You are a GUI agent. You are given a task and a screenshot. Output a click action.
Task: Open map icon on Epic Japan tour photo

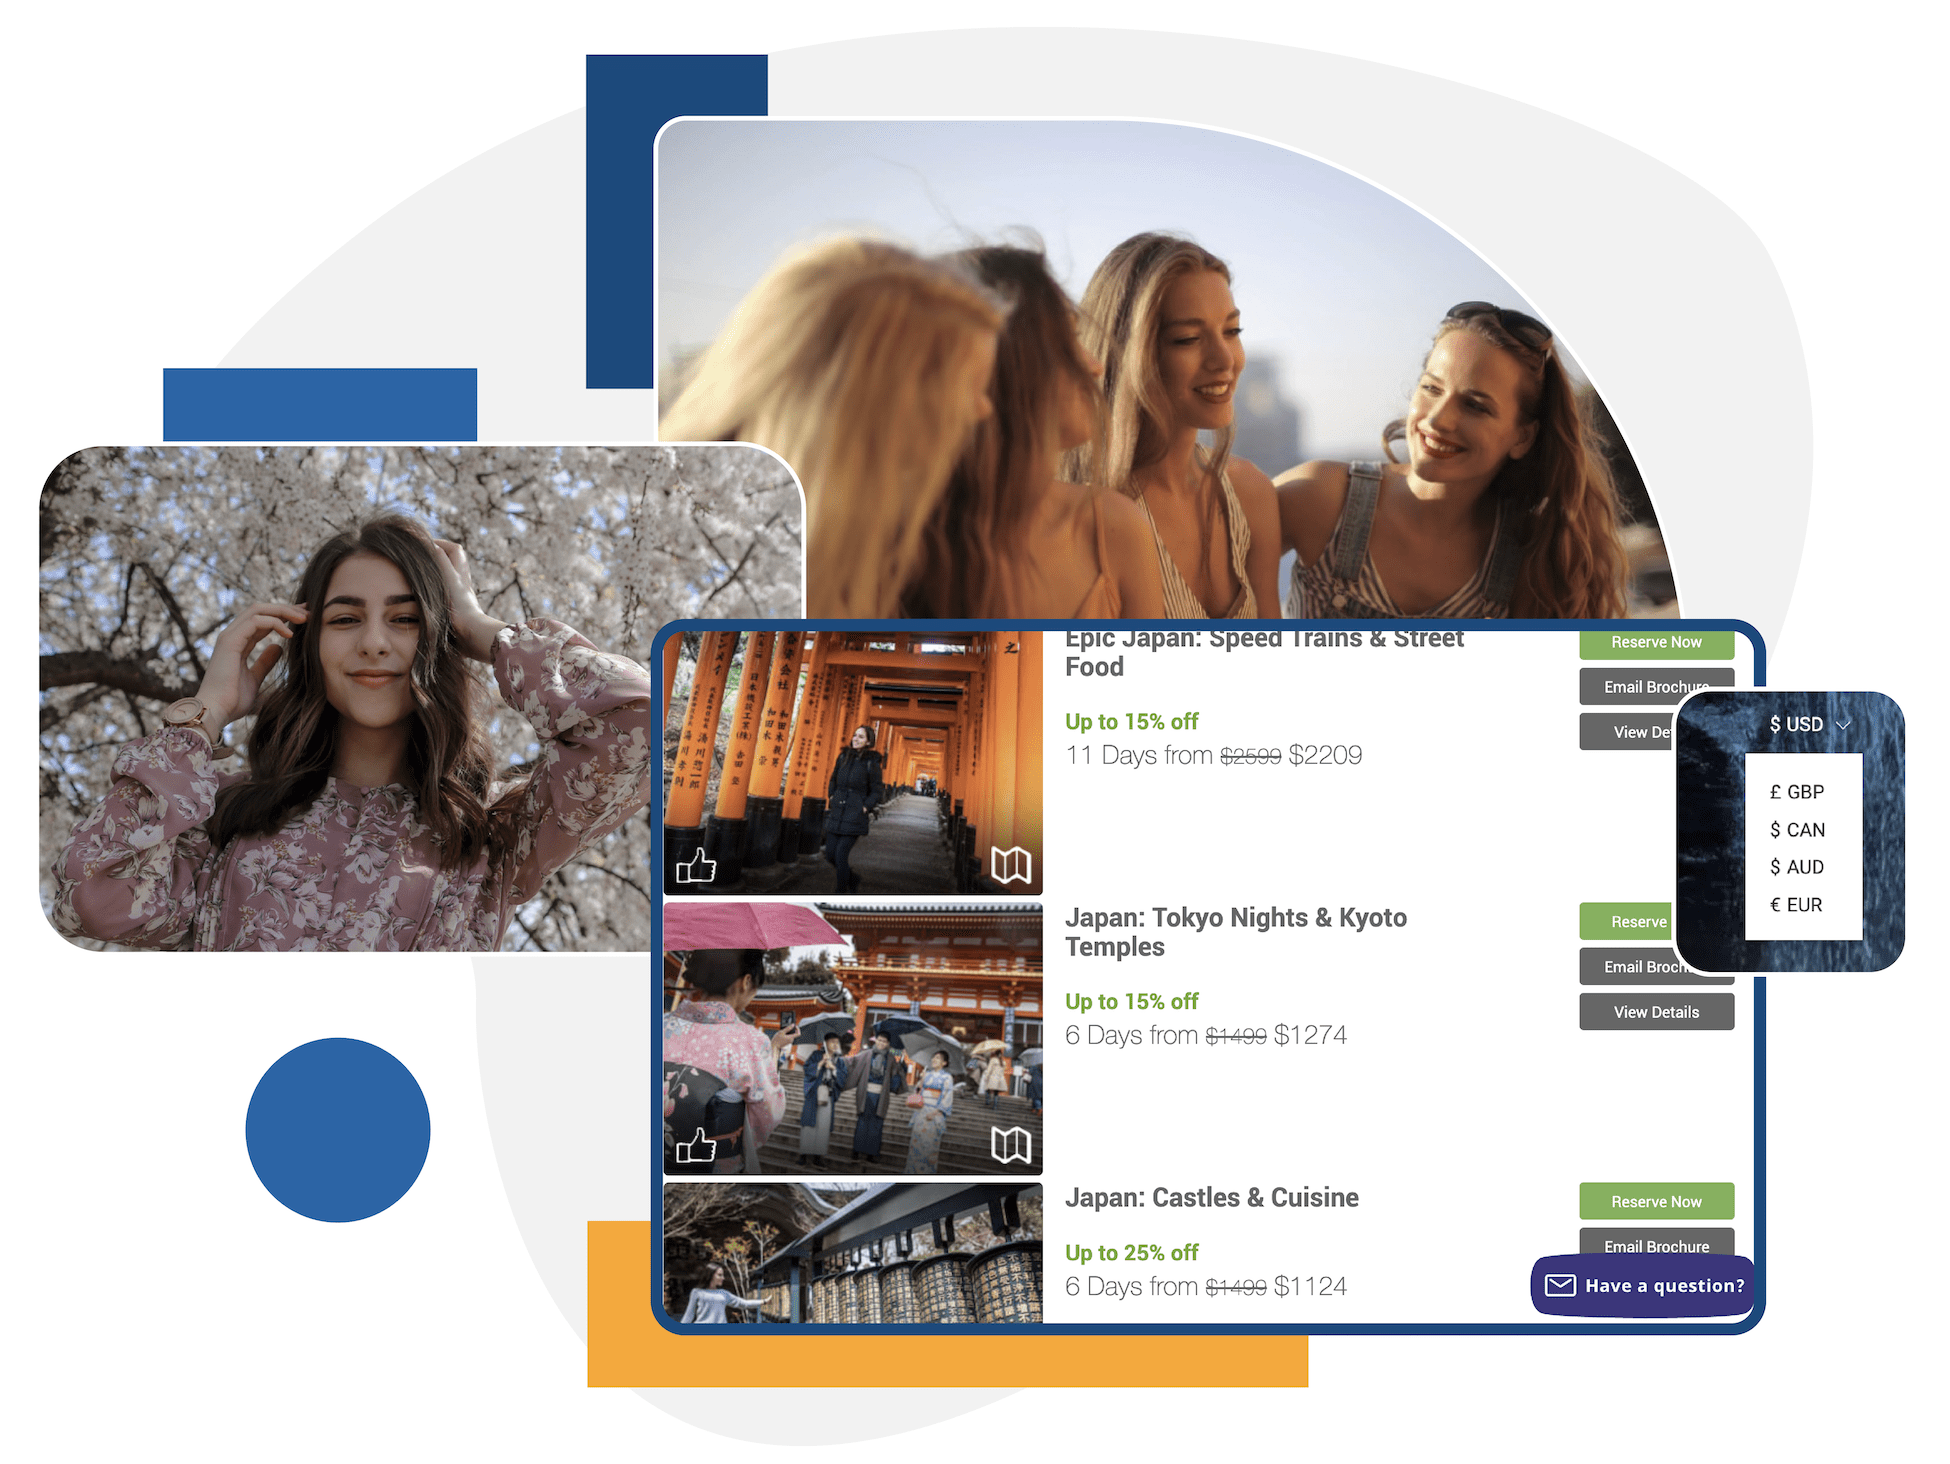[1011, 865]
